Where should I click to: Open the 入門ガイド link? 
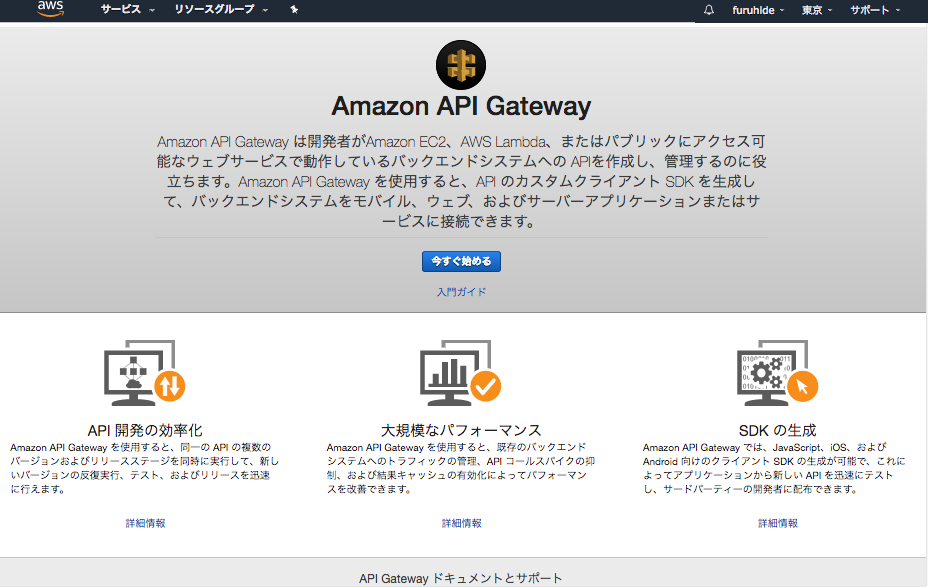[x=463, y=291]
